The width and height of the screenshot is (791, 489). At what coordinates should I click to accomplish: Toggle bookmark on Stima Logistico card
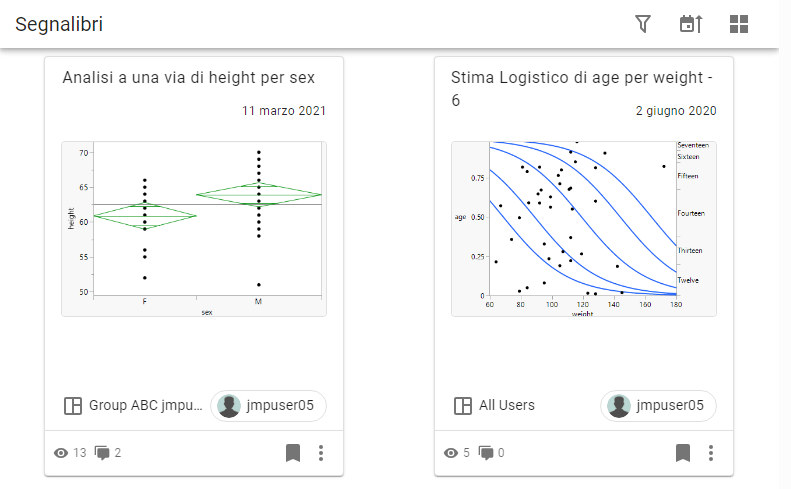pos(683,453)
